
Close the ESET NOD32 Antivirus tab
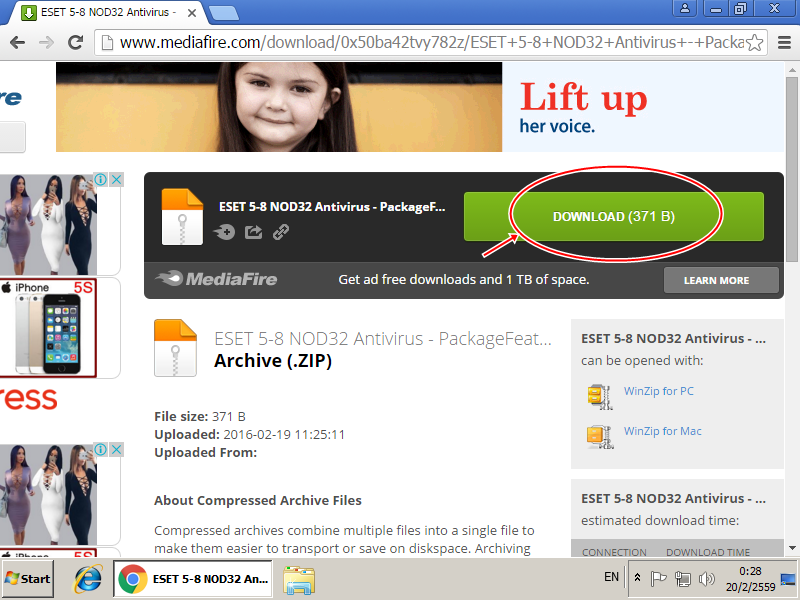192,13
